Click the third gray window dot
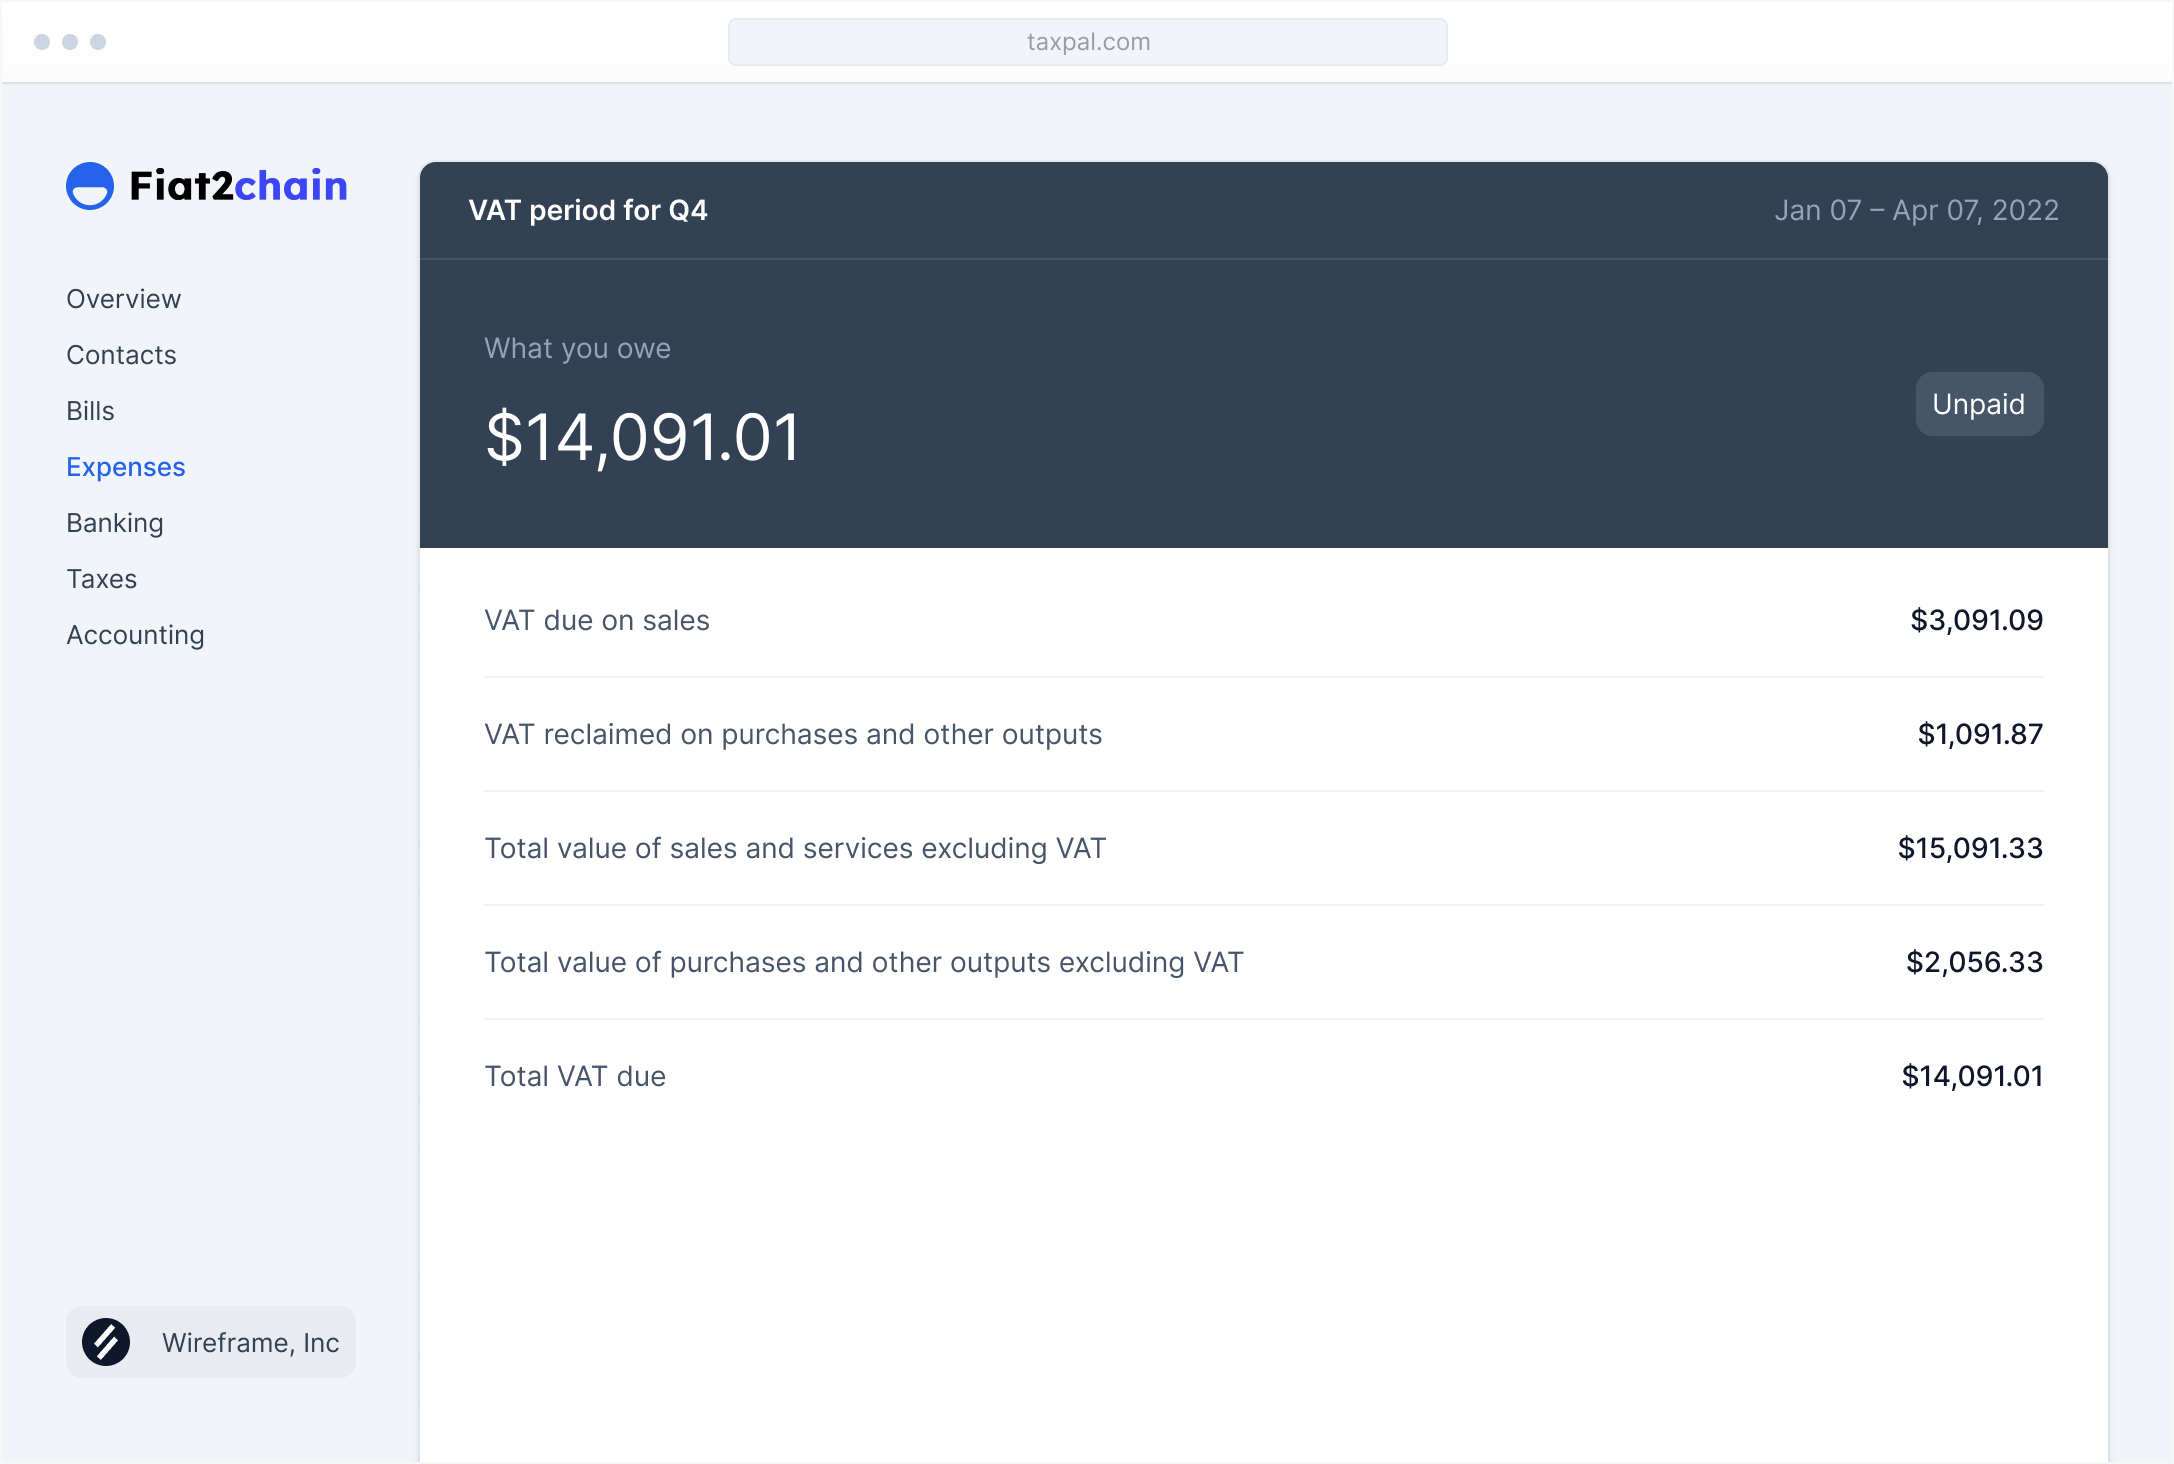Screen dimensions: 2174x1464 [98, 42]
